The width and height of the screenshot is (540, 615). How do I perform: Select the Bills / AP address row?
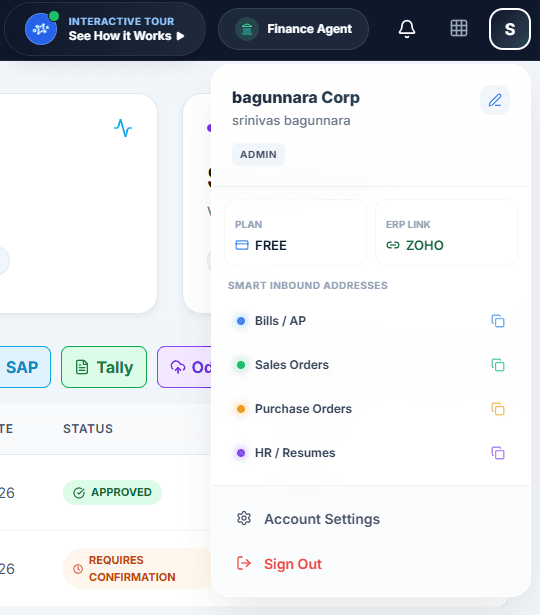[x=371, y=321]
